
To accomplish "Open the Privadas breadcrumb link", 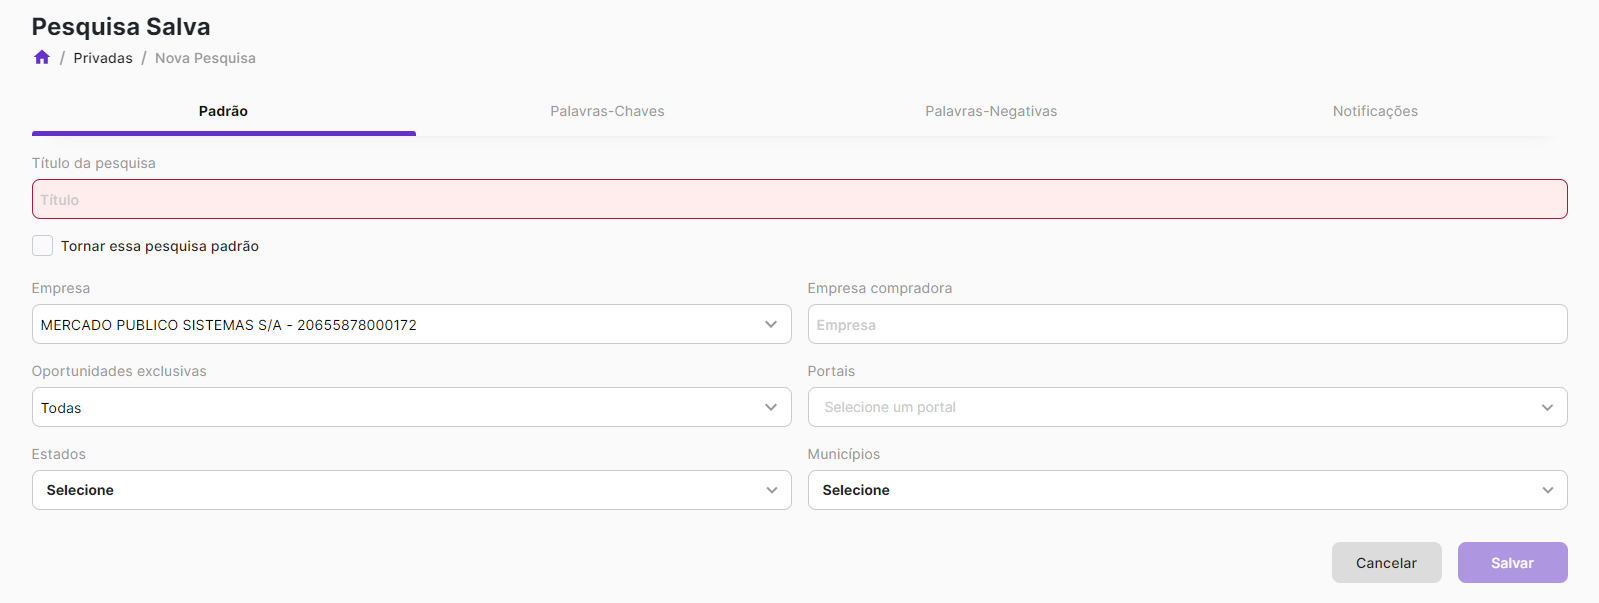I will pos(103,58).
